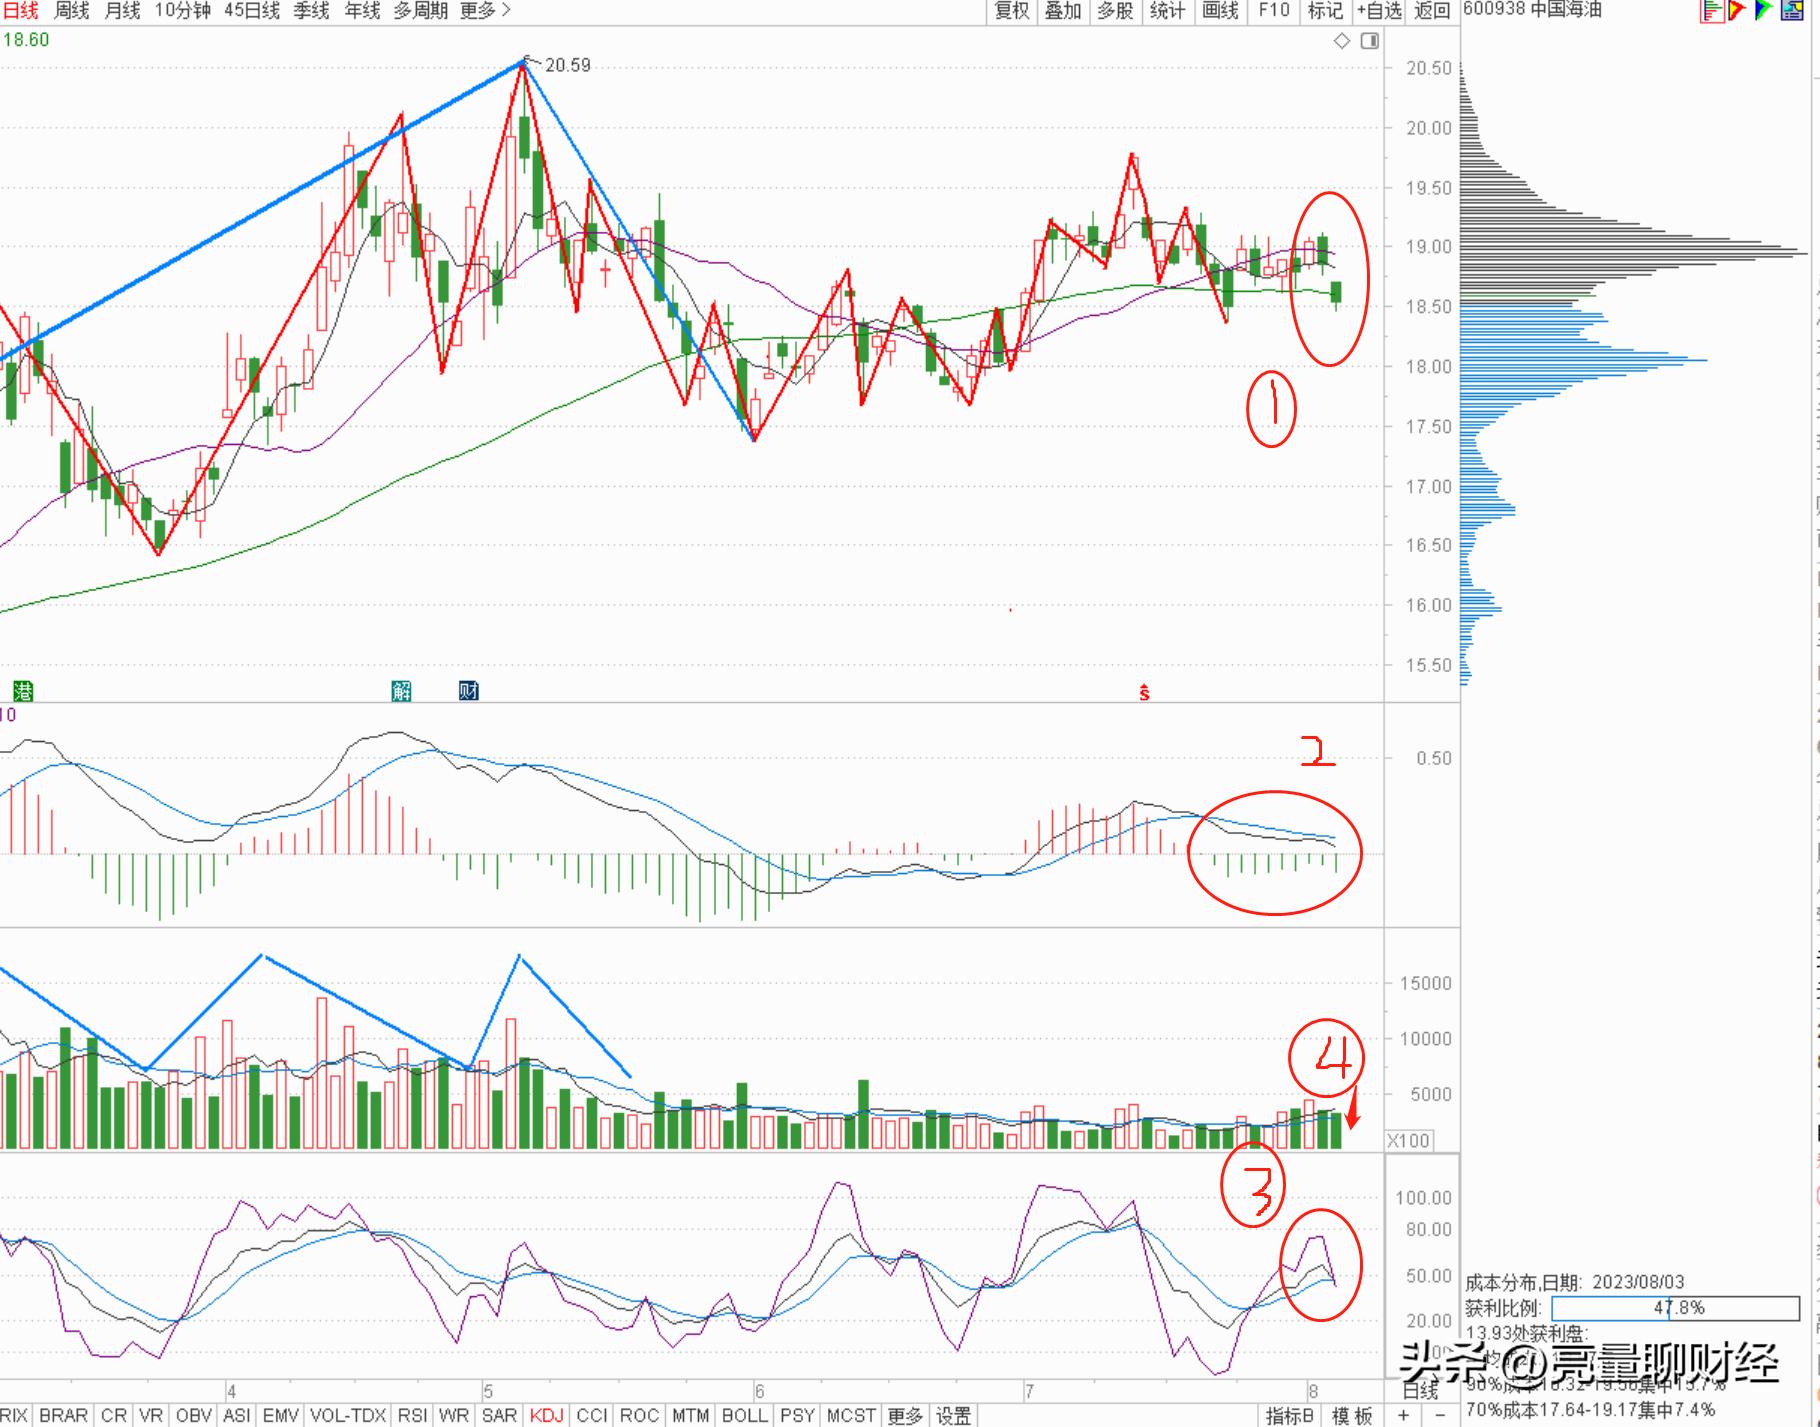Switch to 季线 quarterly period

311,11
